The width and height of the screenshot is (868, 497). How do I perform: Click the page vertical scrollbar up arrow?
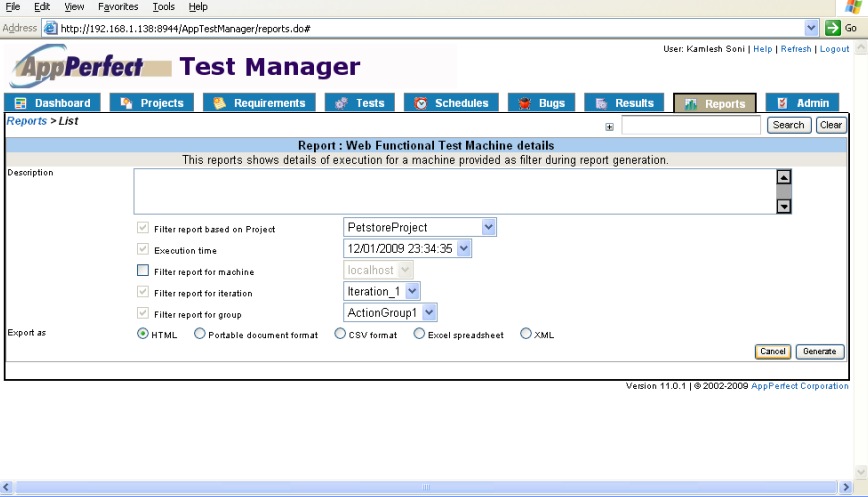pos(861,48)
